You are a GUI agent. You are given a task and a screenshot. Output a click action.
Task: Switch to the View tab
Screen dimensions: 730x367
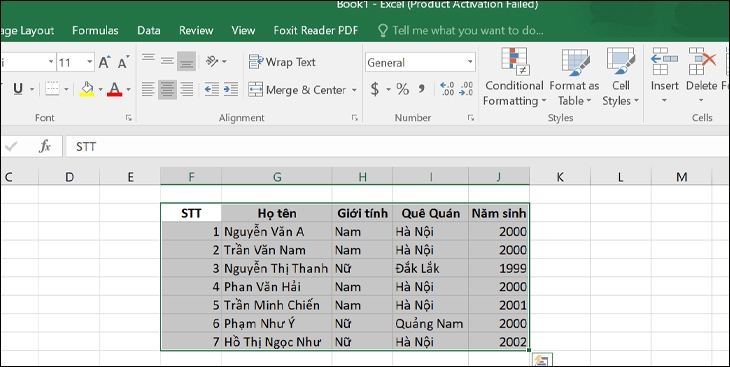[243, 31]
